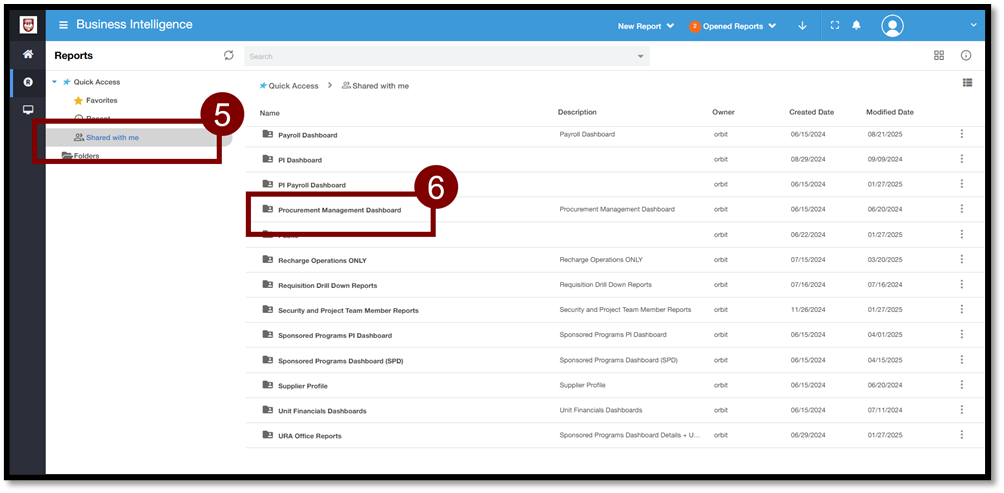Open the user profile avatar menu
1004x493 pixels.
point(892,26)
